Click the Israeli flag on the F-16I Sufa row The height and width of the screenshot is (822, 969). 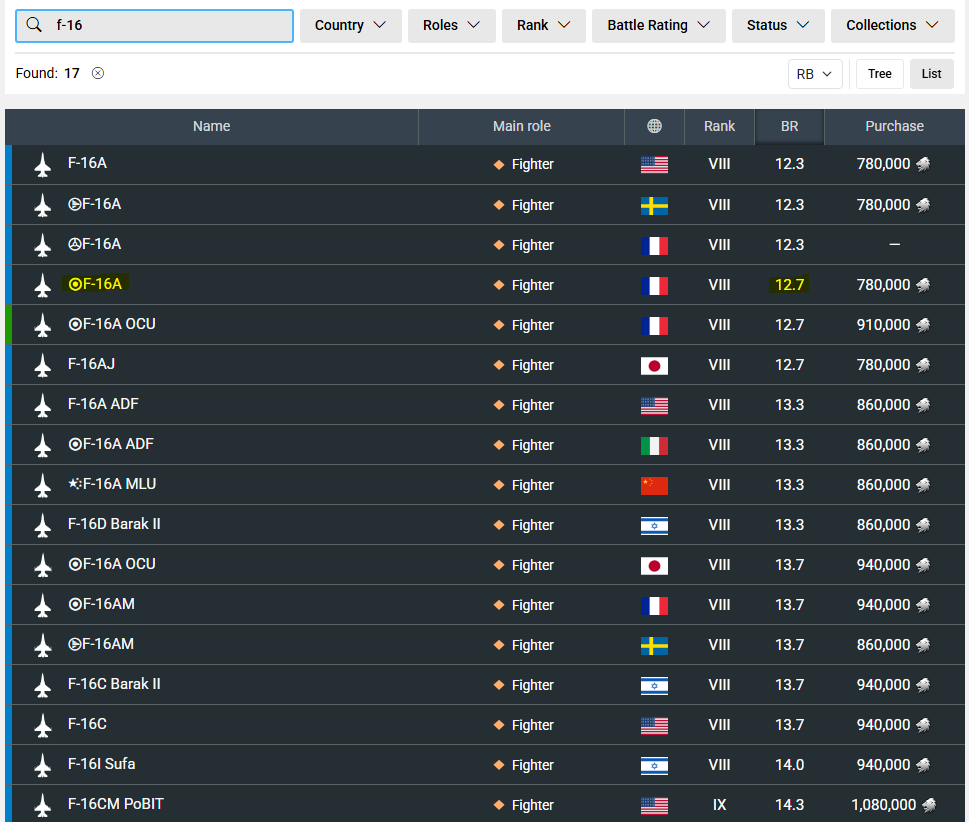[x=654, y=765]
